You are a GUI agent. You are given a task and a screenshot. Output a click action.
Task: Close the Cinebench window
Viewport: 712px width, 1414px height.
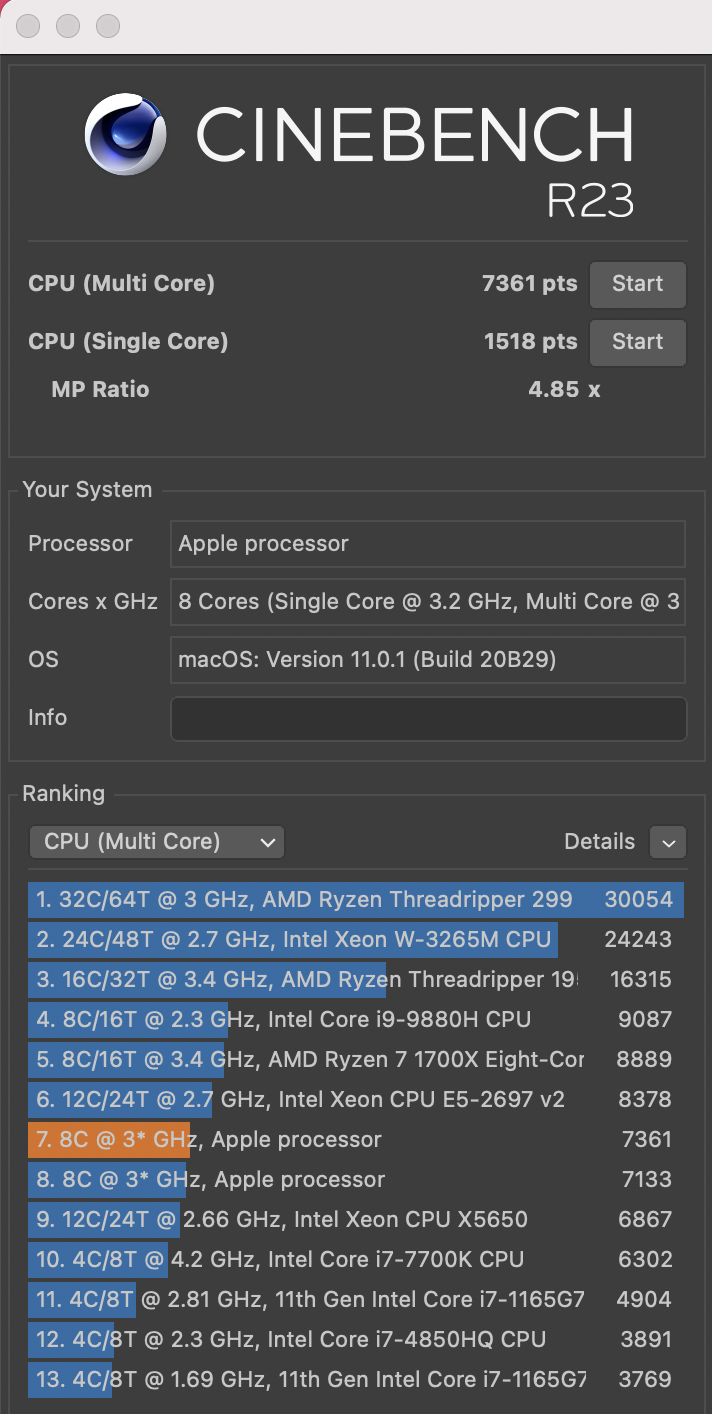click(28, 26)
